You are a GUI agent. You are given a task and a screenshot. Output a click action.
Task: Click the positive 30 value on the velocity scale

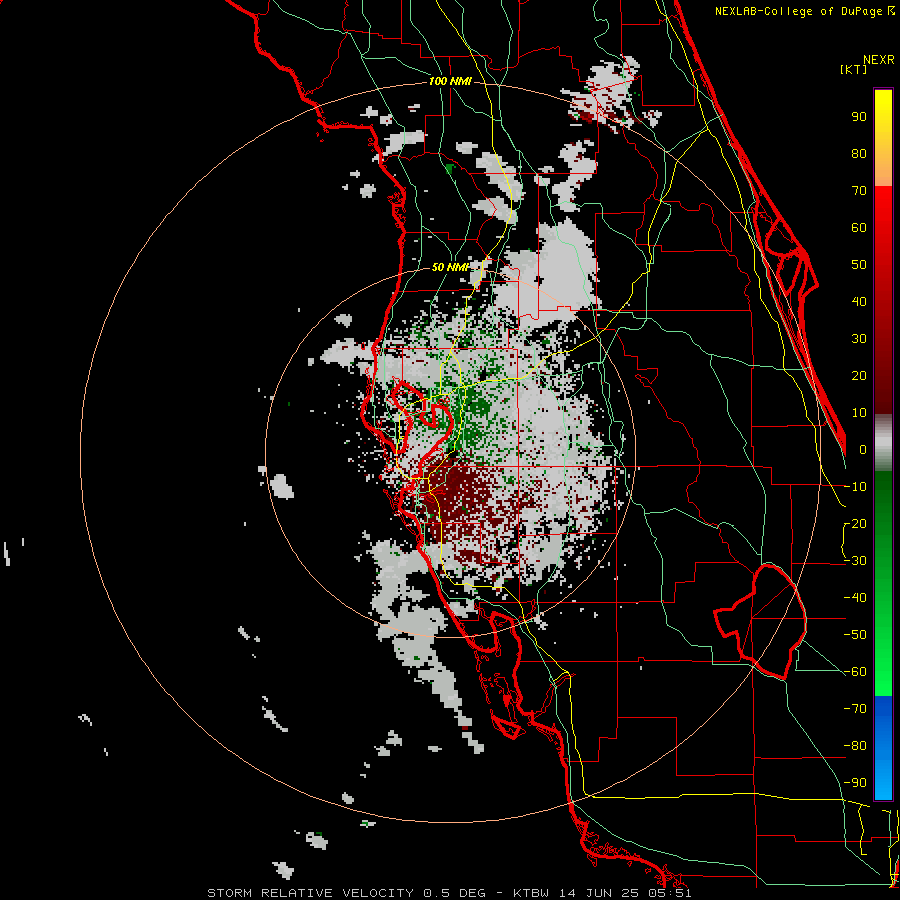point(859,339)
